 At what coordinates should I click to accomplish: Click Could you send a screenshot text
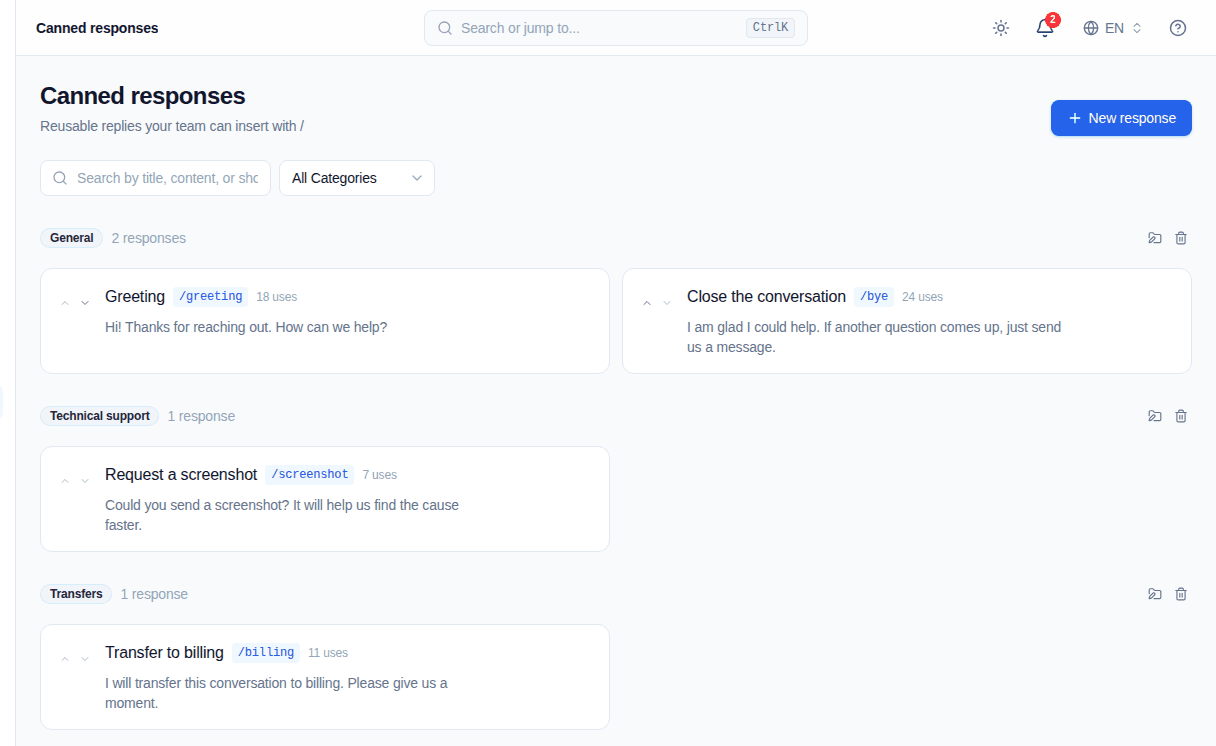[282, 515]
